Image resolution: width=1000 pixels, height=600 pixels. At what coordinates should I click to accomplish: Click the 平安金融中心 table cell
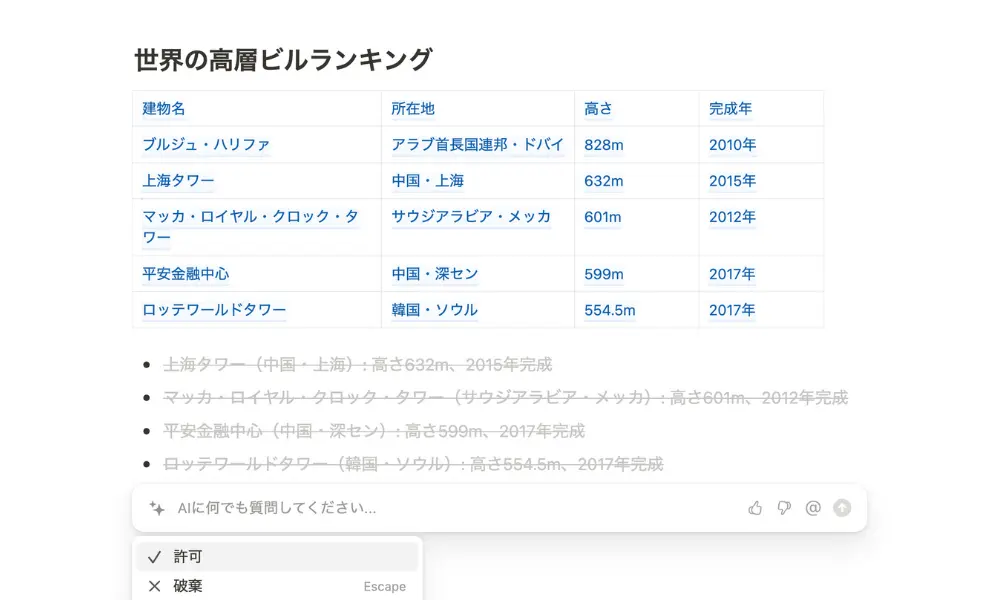click(x=257, y=274)
